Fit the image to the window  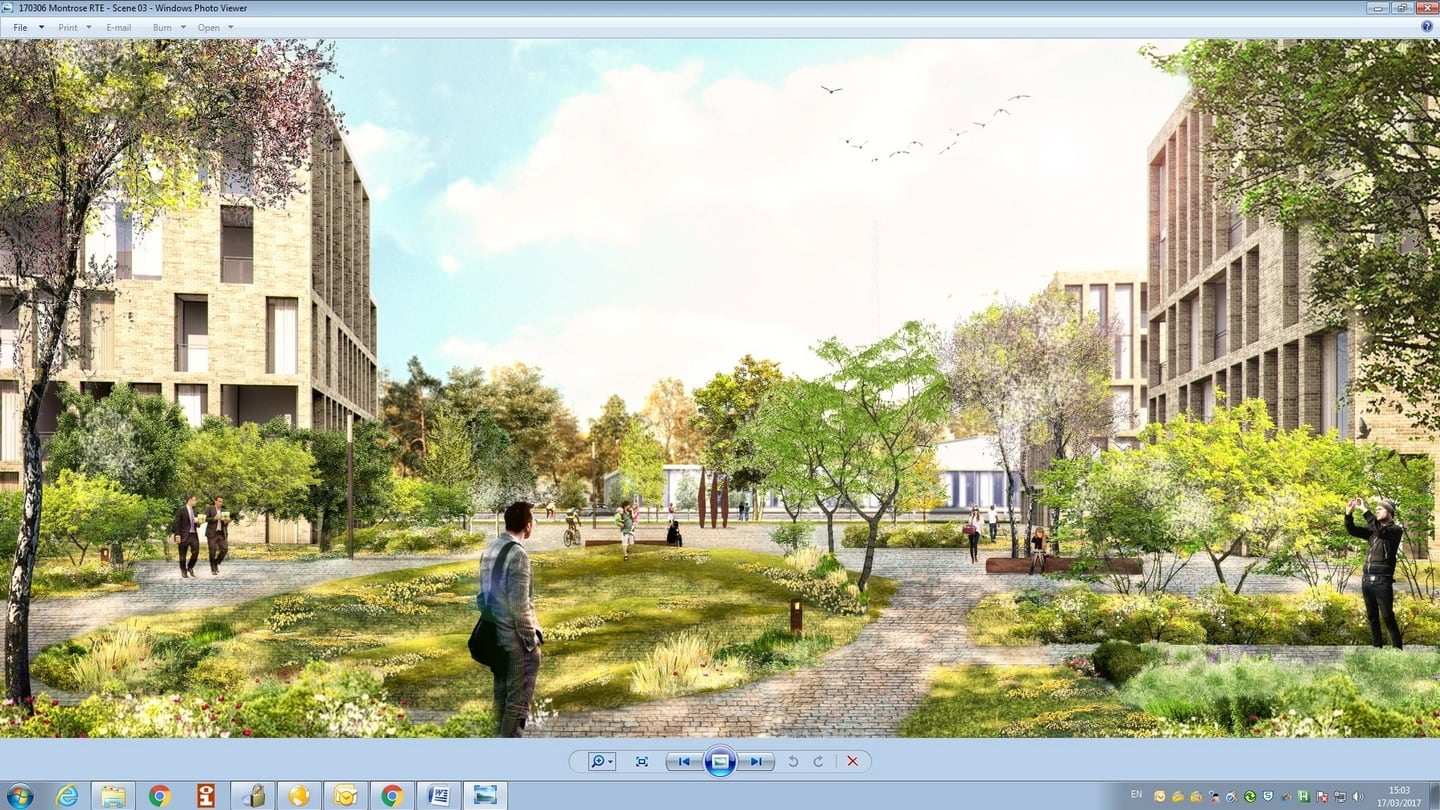[x=642, y=761]
